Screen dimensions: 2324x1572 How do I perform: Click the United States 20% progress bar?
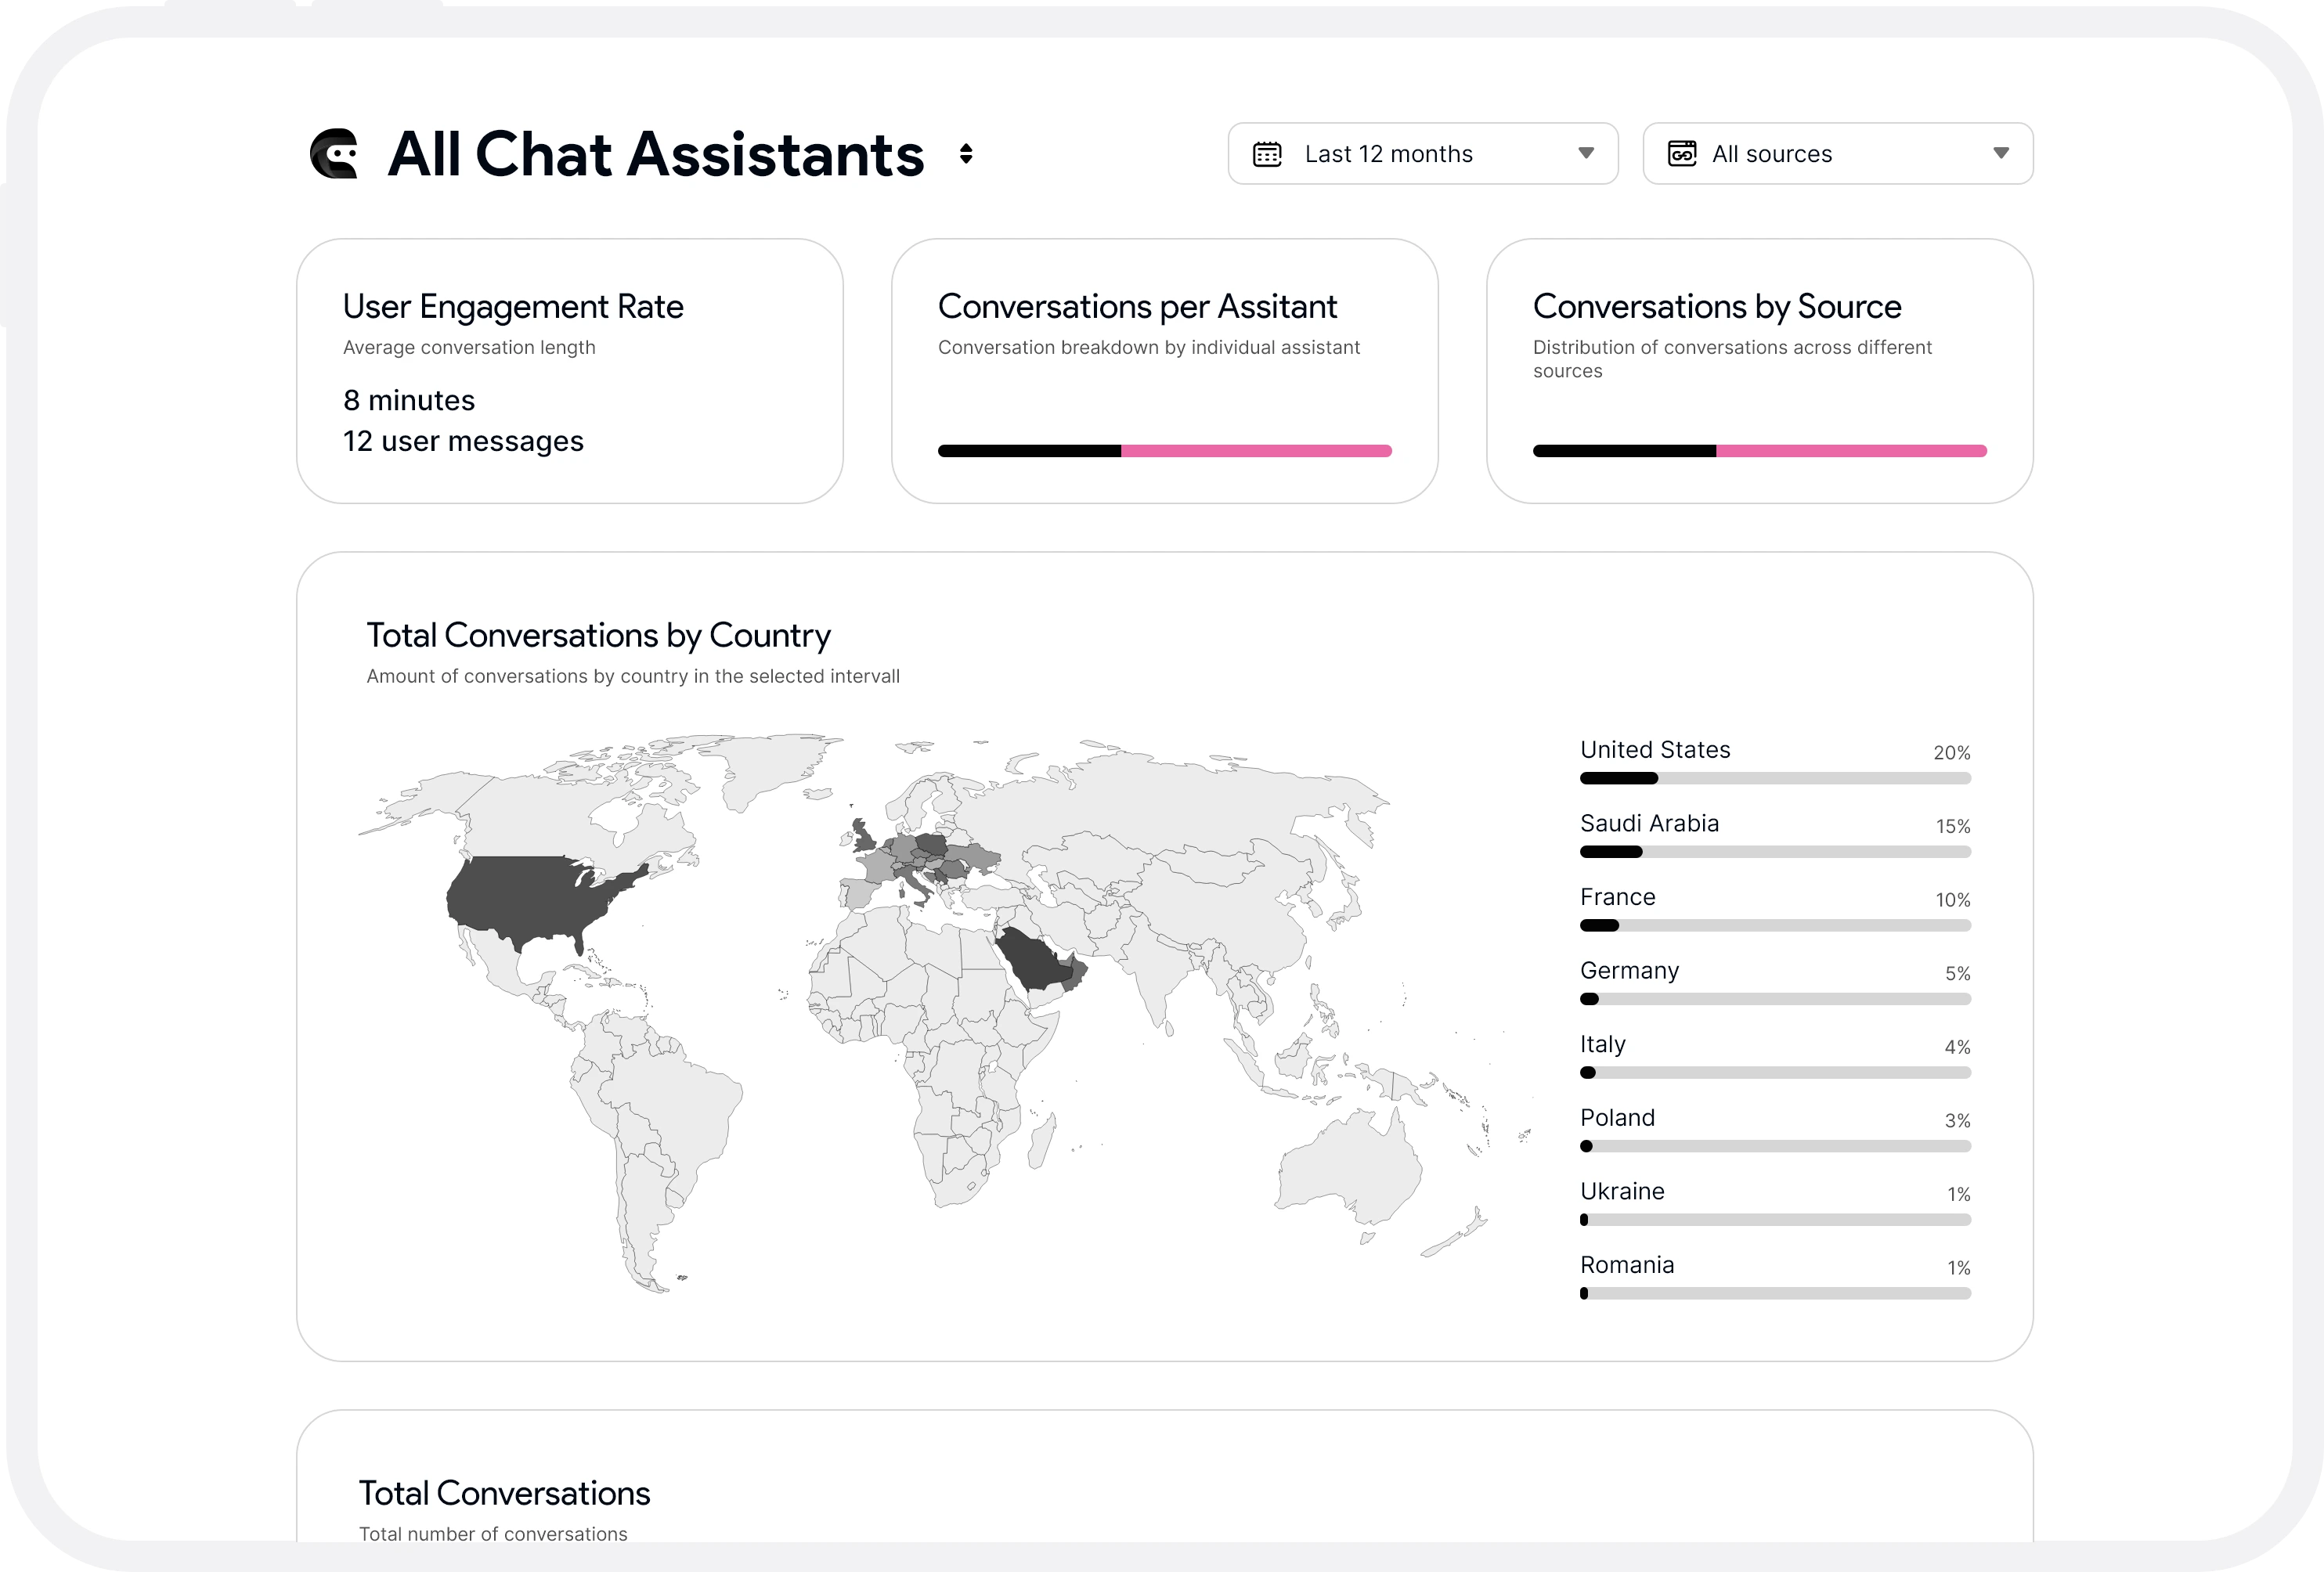1775,778
